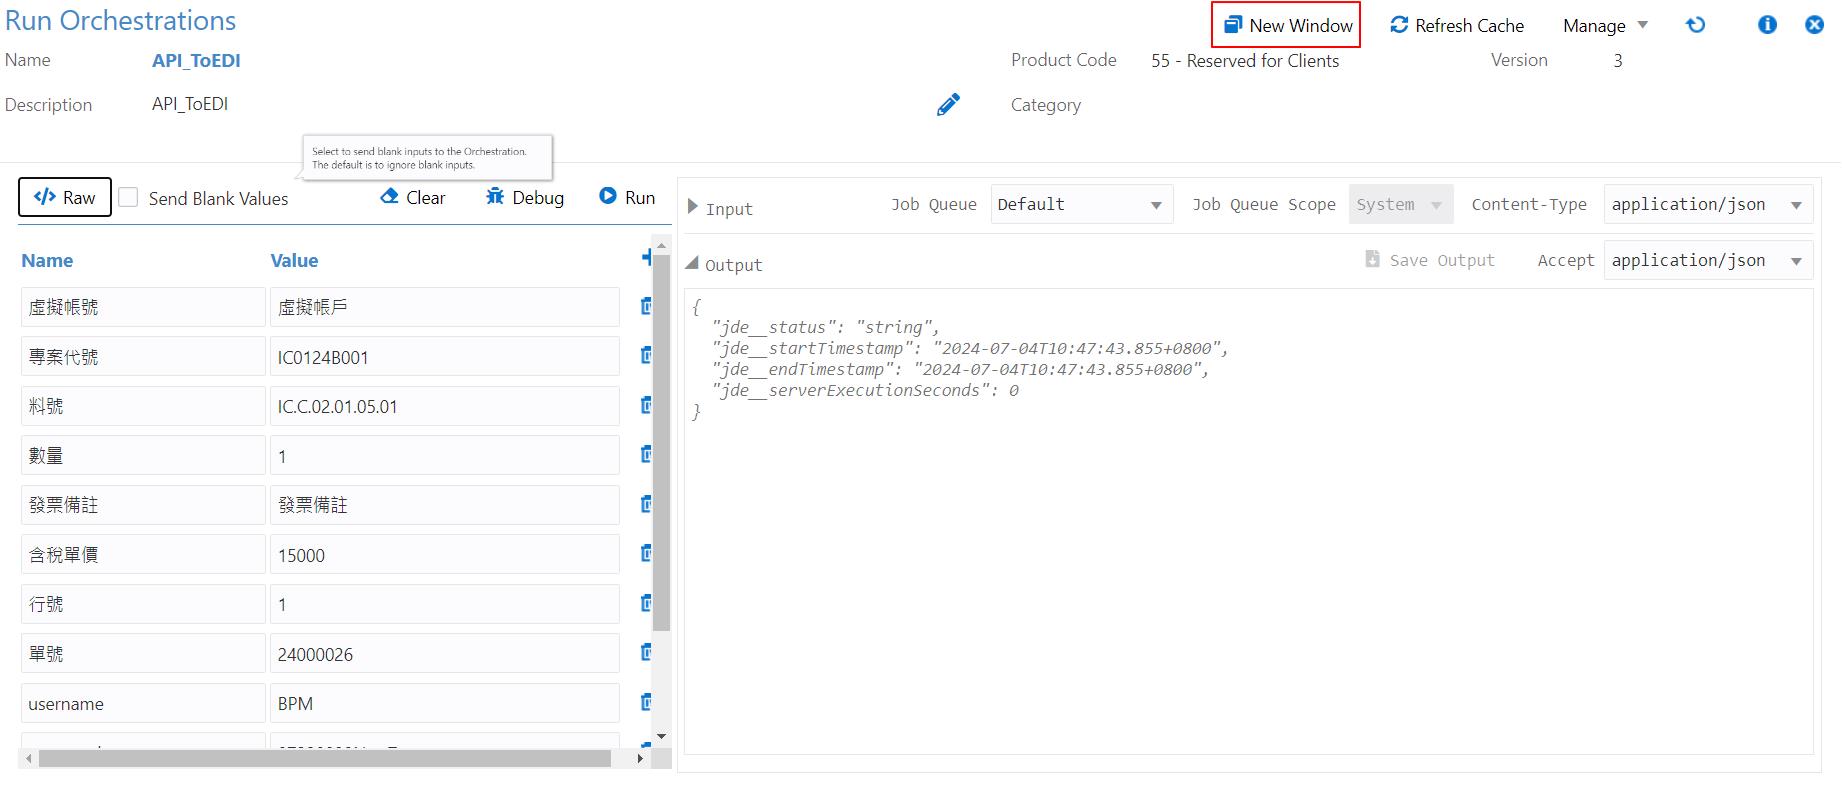The height and width of the screenshot is (790, 1842).
Task: Delete the 行號 input row
Action: click(646, 603)
